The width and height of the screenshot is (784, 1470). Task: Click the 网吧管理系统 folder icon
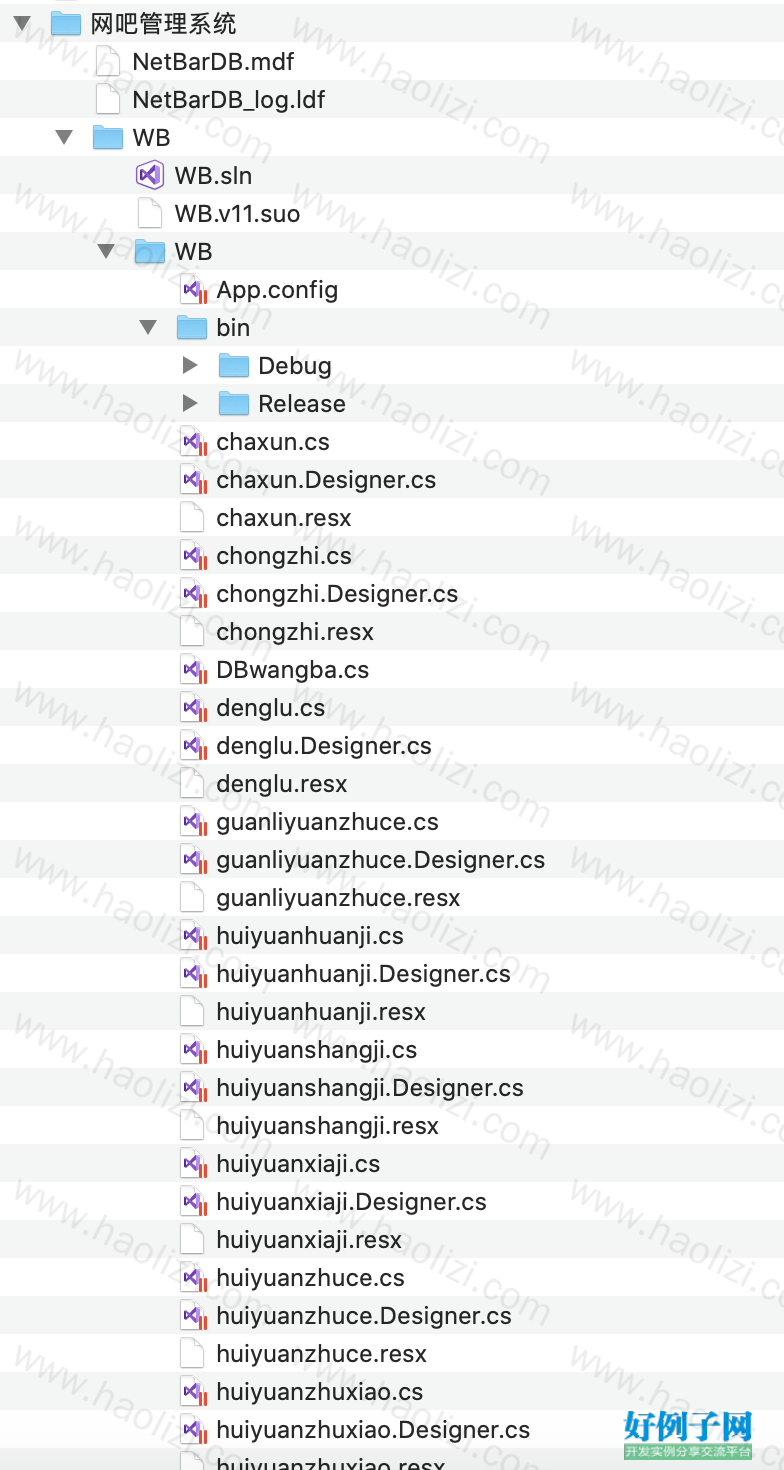(x=66, y=24)
